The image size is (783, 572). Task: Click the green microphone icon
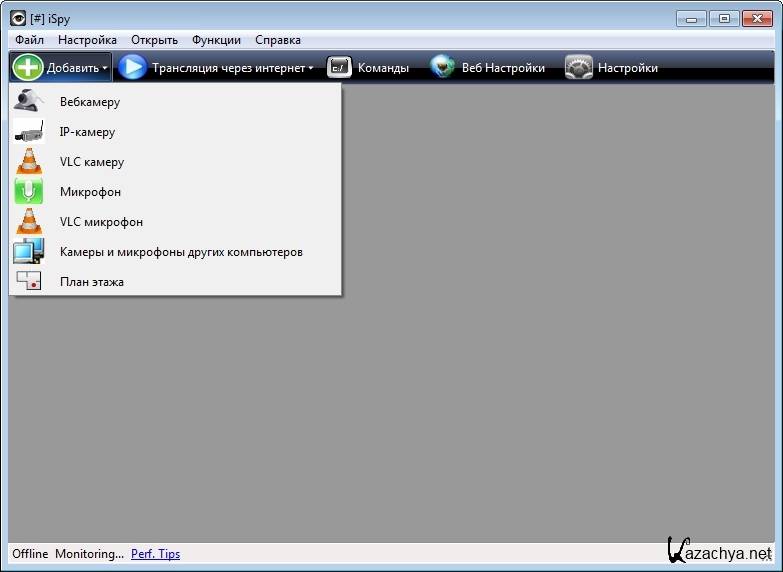pos(29,192)
